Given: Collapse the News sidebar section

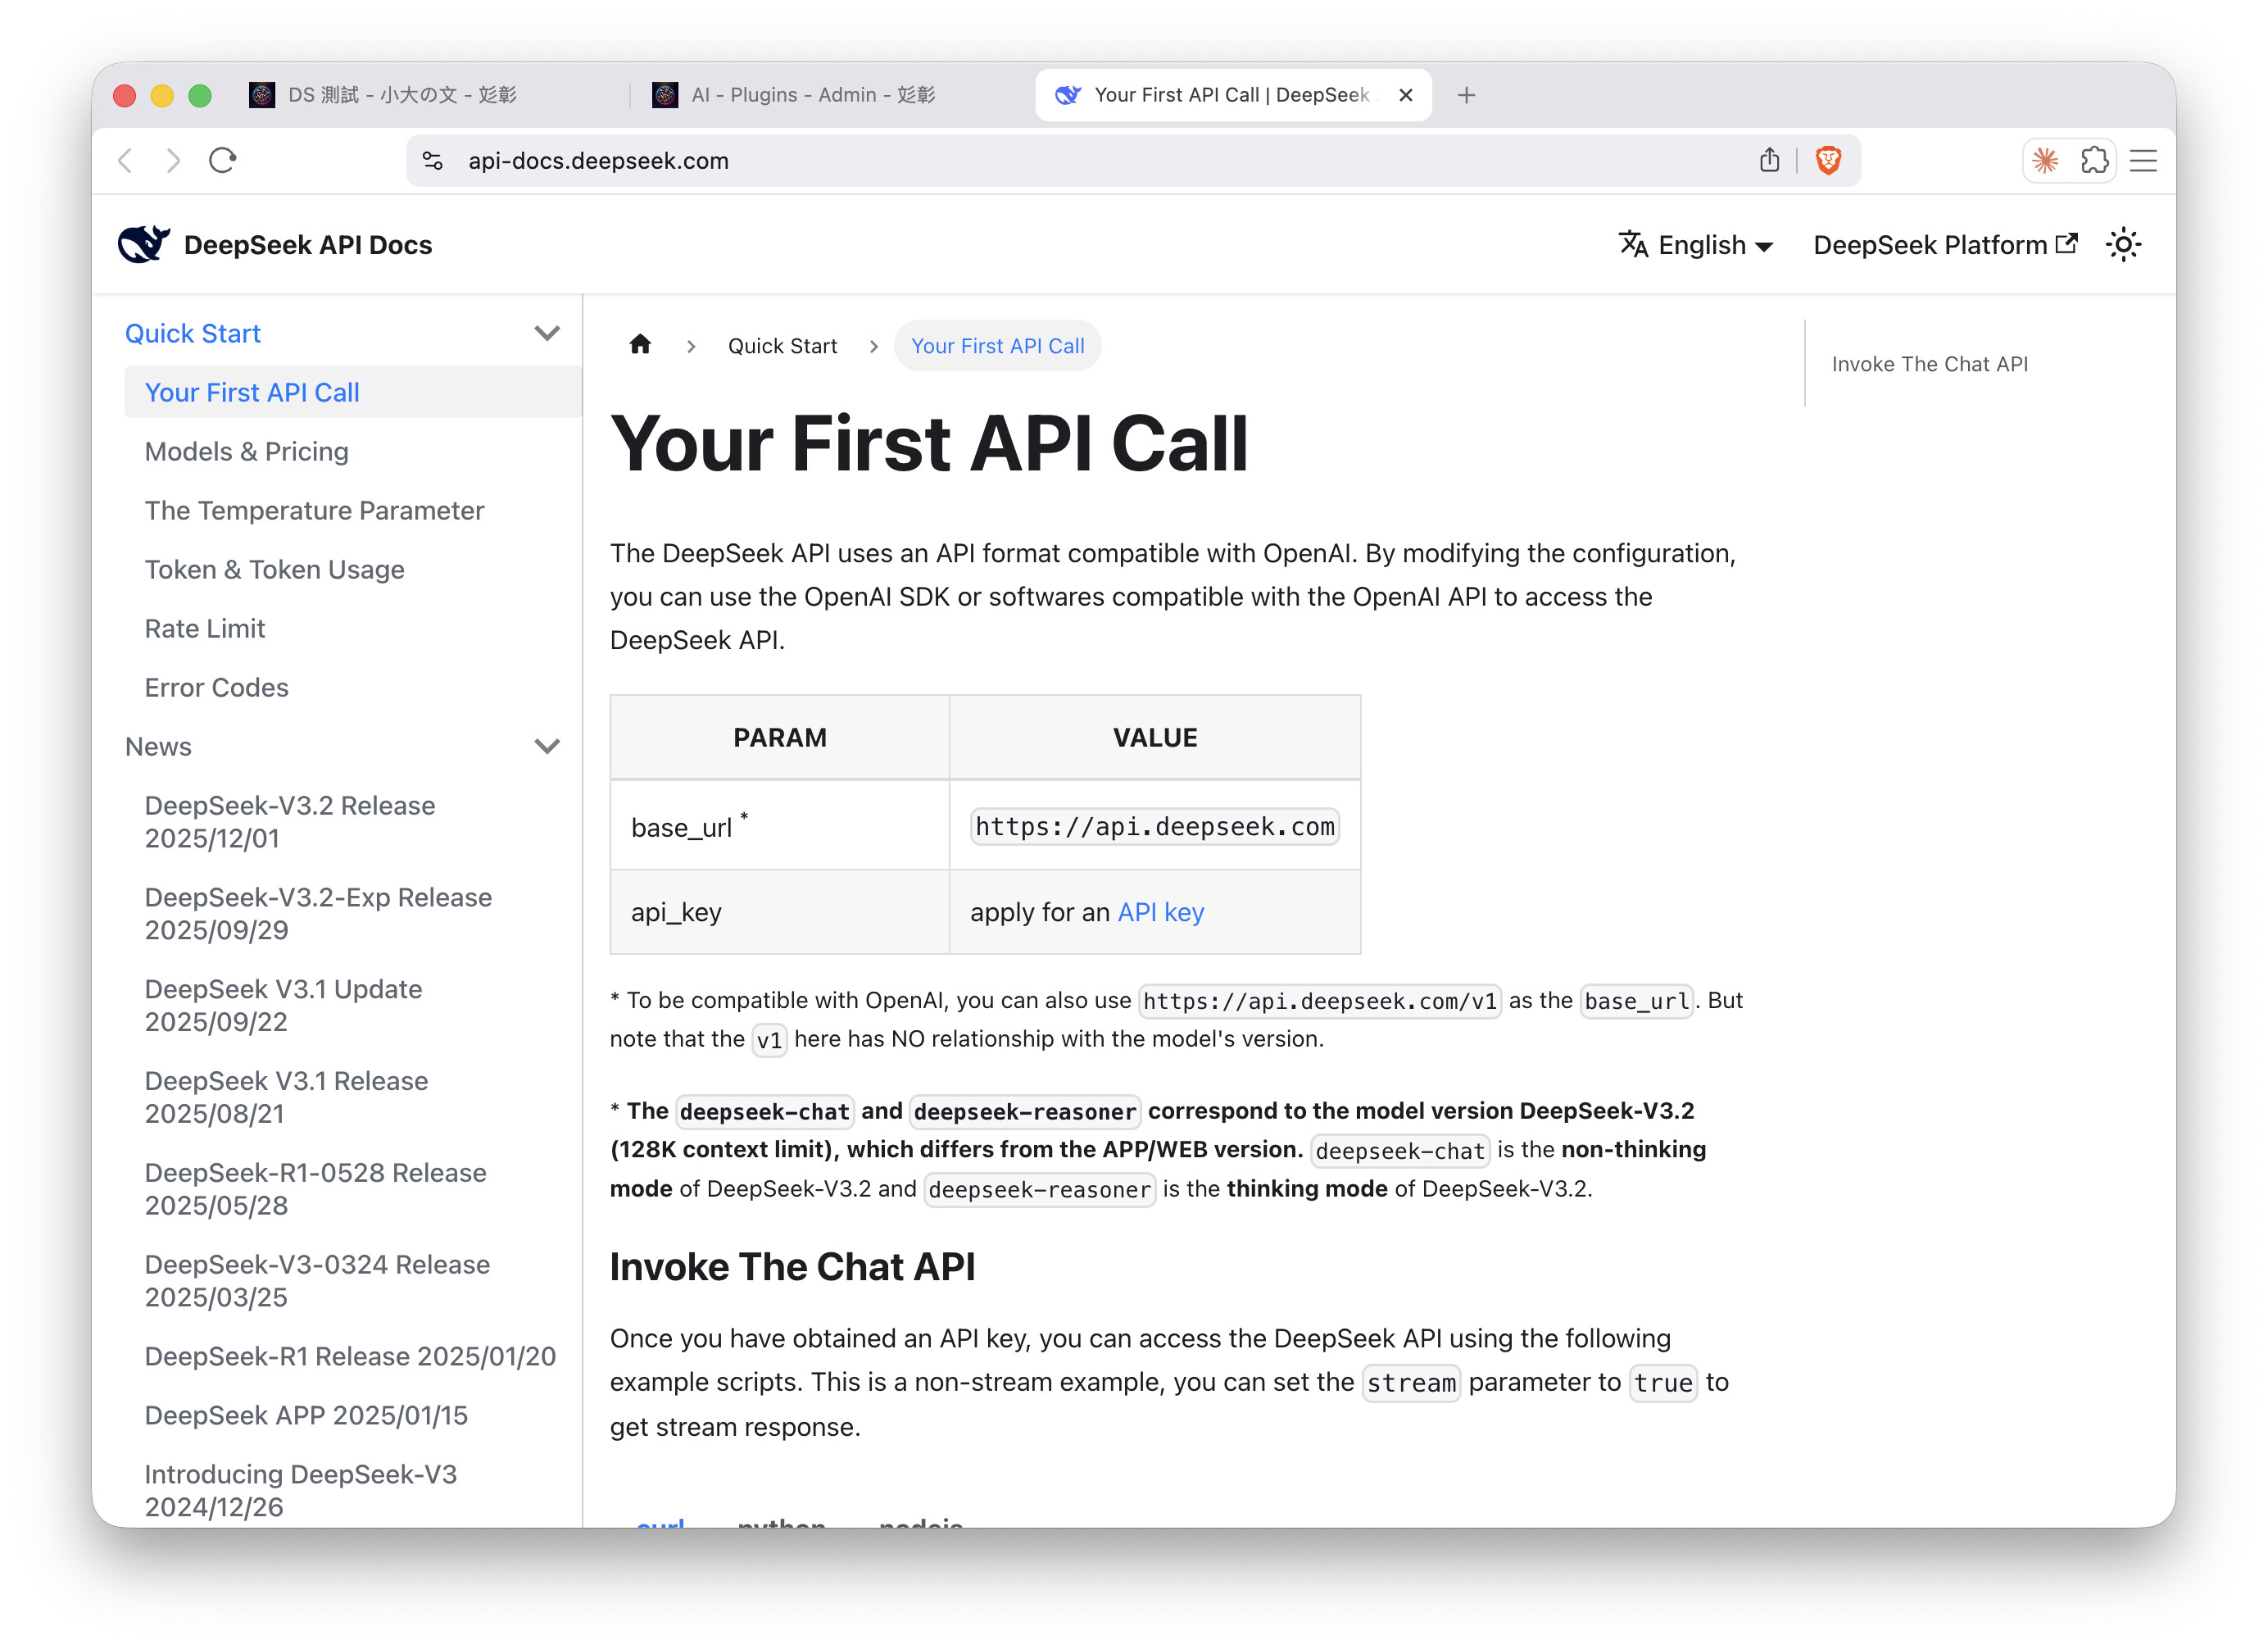Looking at the screenshot, I should [x=546, y=746].
